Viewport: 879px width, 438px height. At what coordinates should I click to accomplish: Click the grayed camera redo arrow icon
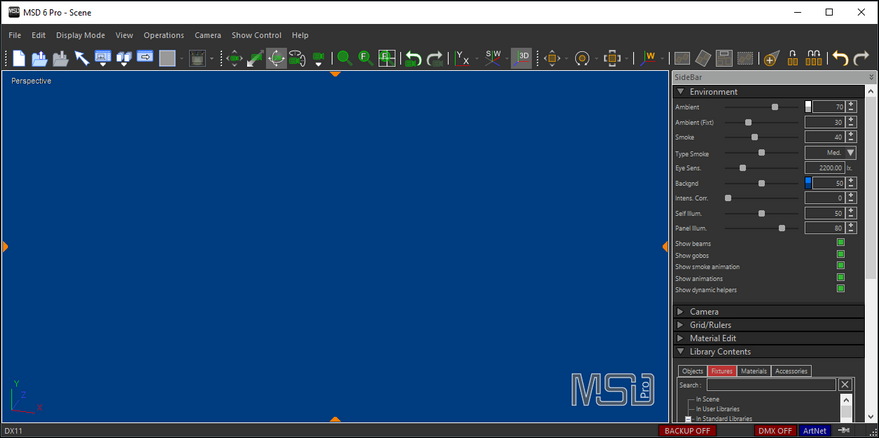[x=434, y=58]
